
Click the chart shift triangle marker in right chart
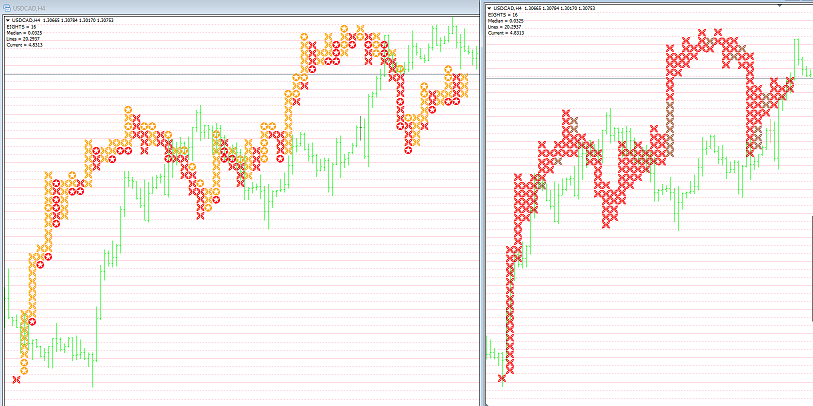click(x=779, y=5)
